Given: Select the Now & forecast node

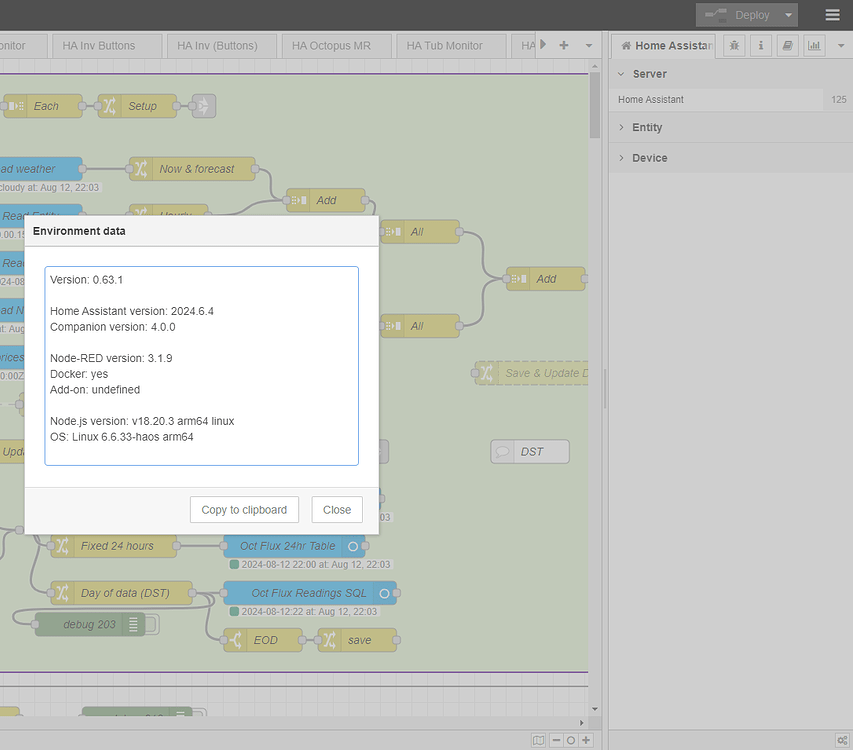Looking at the screenshot, I should point(192,169).
